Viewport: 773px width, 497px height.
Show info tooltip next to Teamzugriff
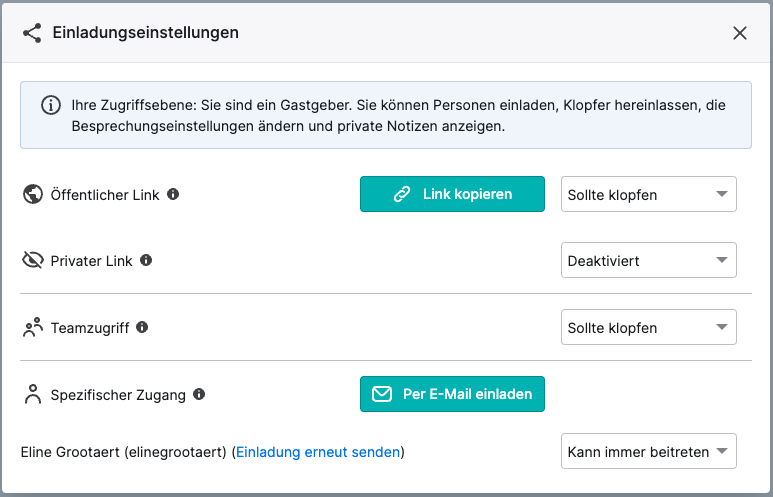(x=142, y=327)
